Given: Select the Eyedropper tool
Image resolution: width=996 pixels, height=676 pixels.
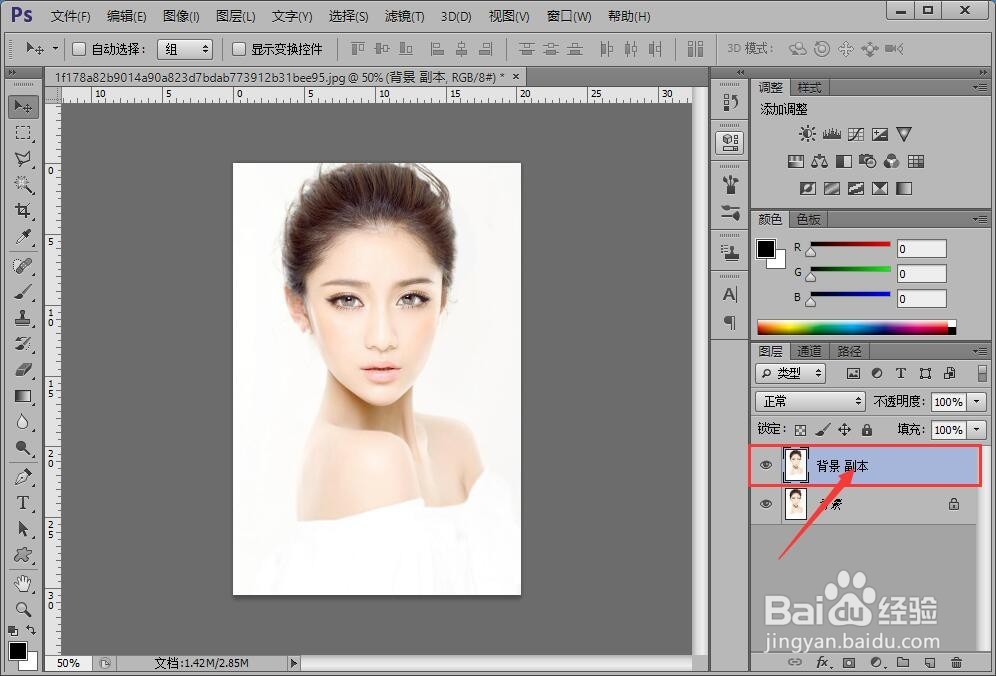Looking at the screenshot, I should click(x=23, y=238).
